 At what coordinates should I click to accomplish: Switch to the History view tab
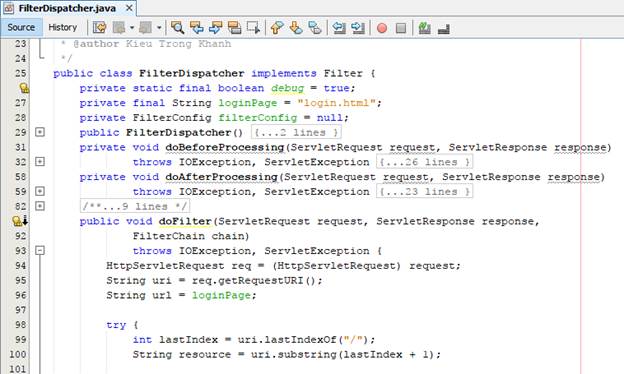[62, 27]
